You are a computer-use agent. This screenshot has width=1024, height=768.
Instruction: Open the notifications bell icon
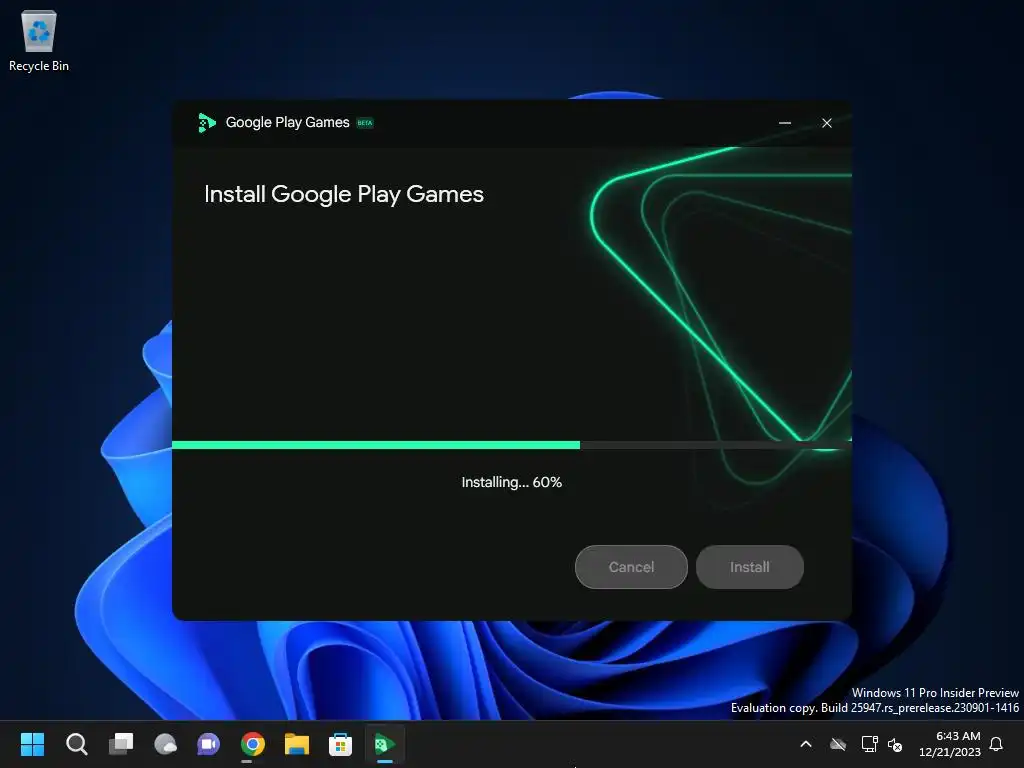click(996, 744)
